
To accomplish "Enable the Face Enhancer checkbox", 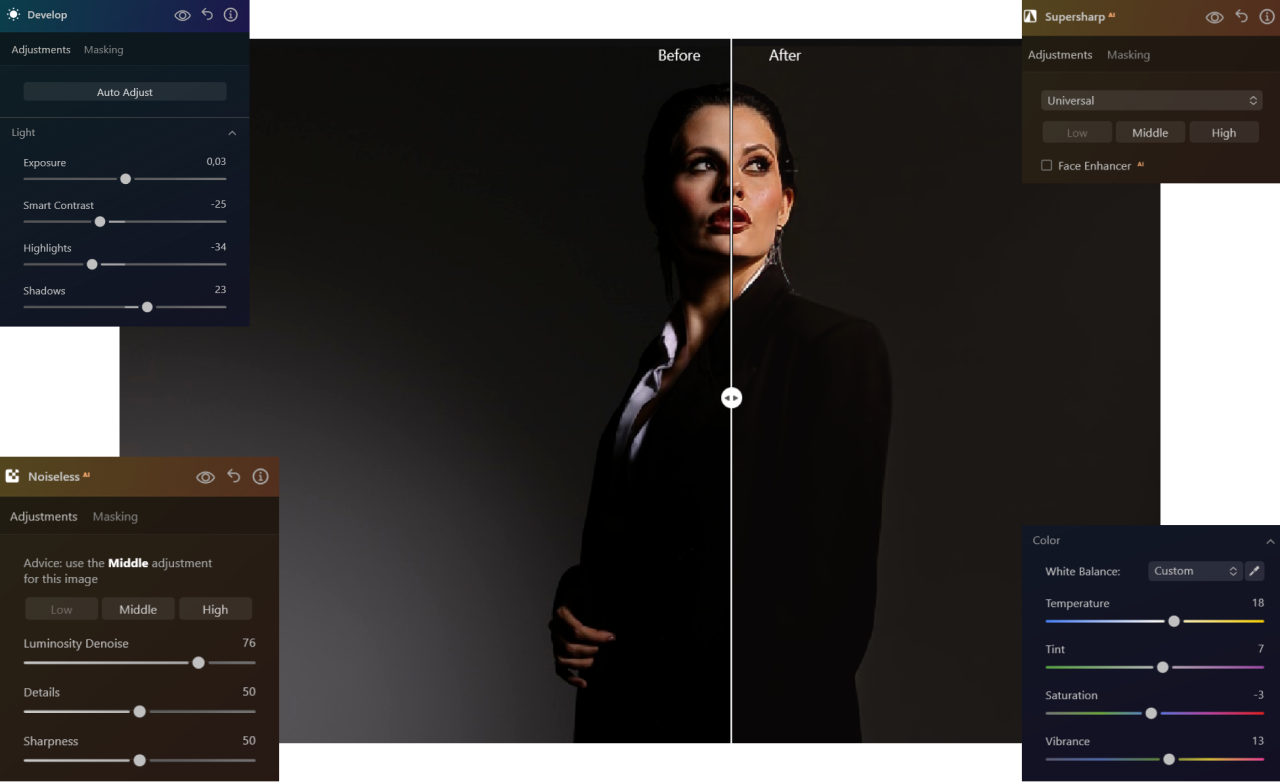I will (x=1047, y=166).
